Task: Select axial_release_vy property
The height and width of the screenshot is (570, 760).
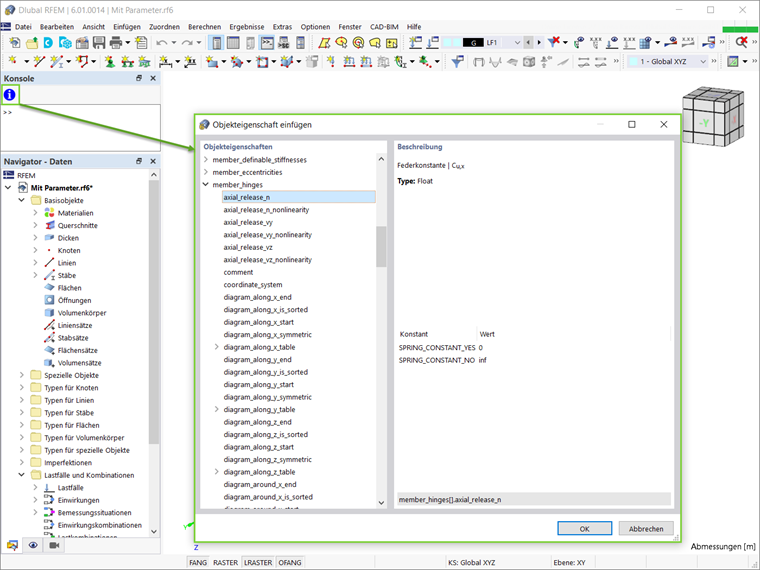Action: coord(248,222)
